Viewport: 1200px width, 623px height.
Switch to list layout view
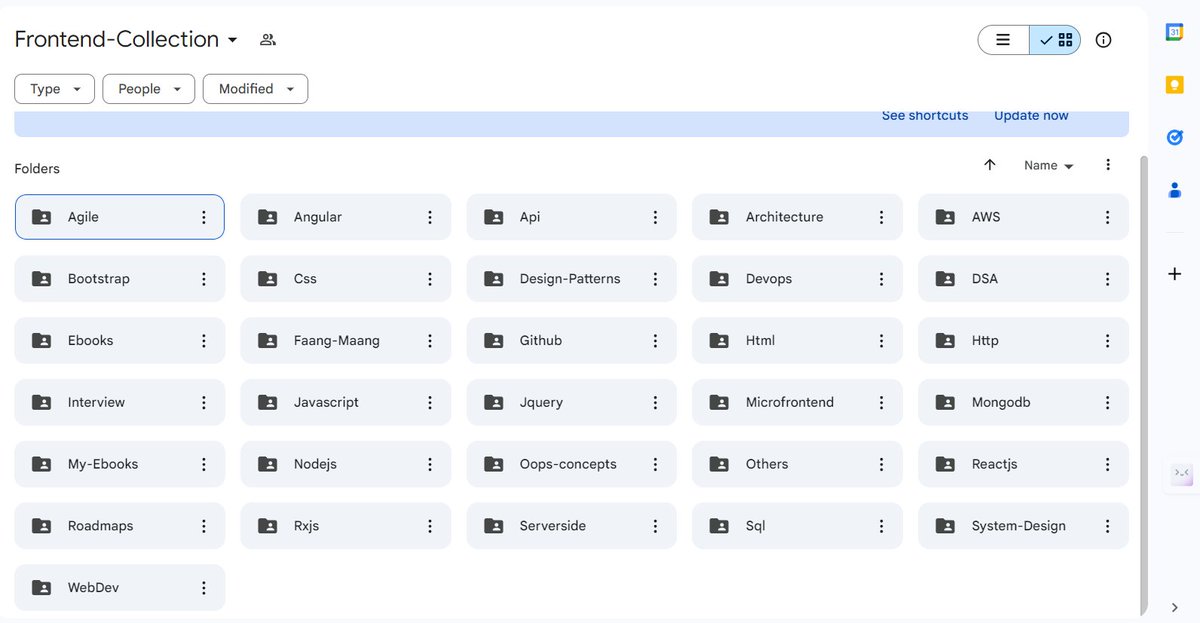point(1003,40)
